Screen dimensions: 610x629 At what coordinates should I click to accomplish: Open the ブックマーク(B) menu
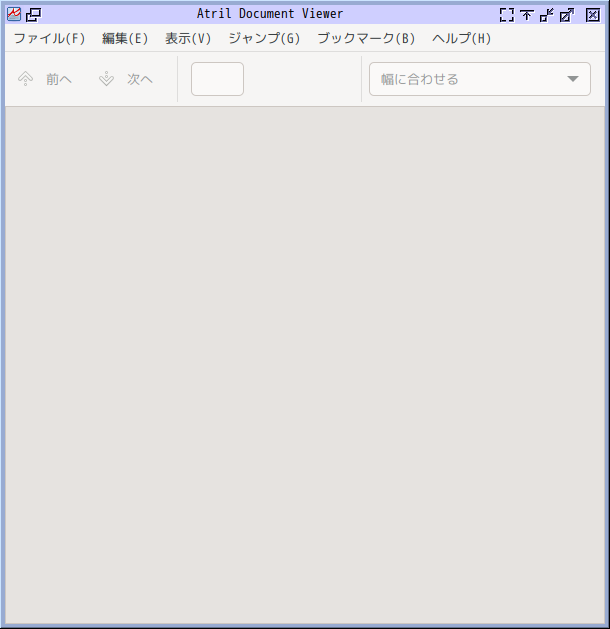[x=366, y=39]
